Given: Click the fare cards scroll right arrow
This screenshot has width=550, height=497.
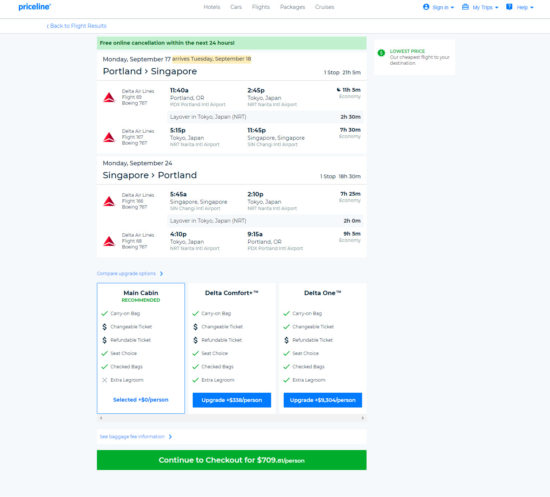Looking at the screenshot, I should pos(363,418).
